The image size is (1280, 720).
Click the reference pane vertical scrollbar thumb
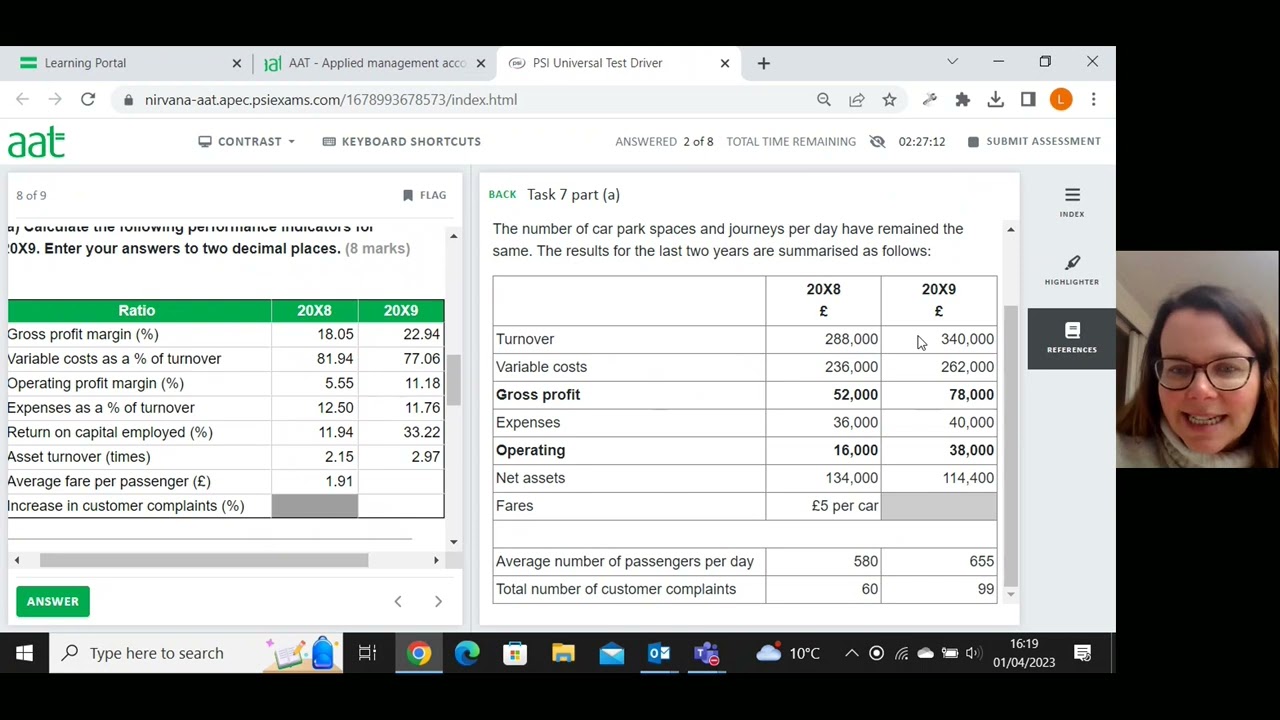click(1010, 445)
